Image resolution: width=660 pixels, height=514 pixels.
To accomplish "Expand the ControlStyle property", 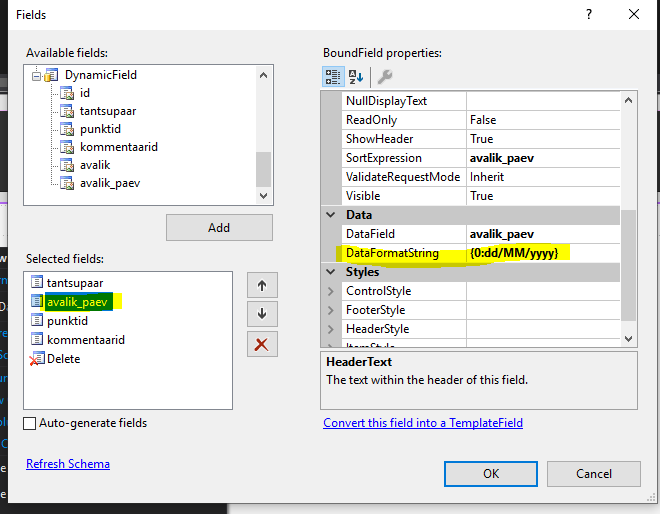I will pyautogui.click(x=331, y=291).
